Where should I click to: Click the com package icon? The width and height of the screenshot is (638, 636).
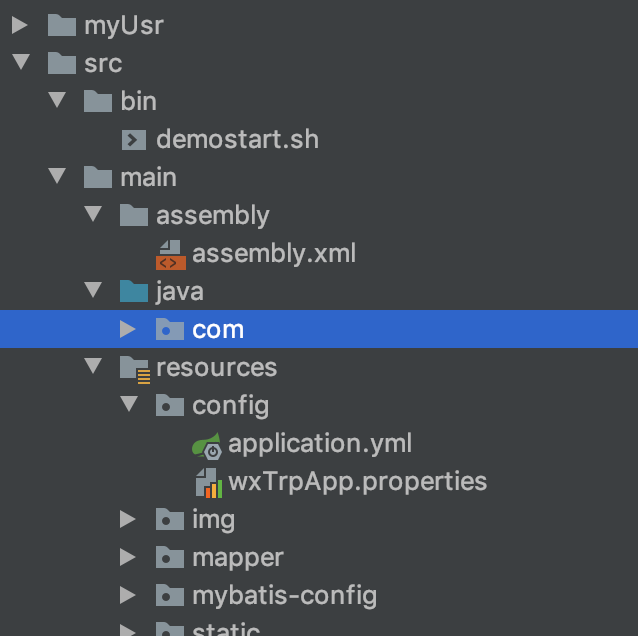(x=170, y=330)
